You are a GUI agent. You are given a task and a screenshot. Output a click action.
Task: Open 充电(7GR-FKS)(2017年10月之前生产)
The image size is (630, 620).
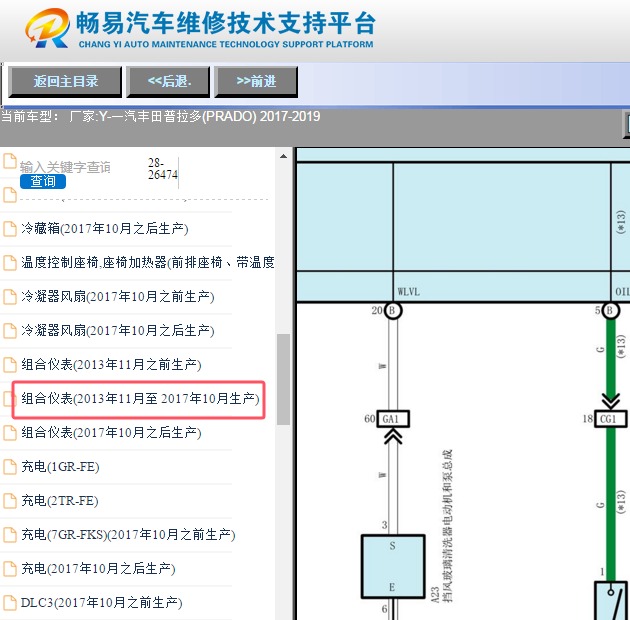tap(128, 535)
